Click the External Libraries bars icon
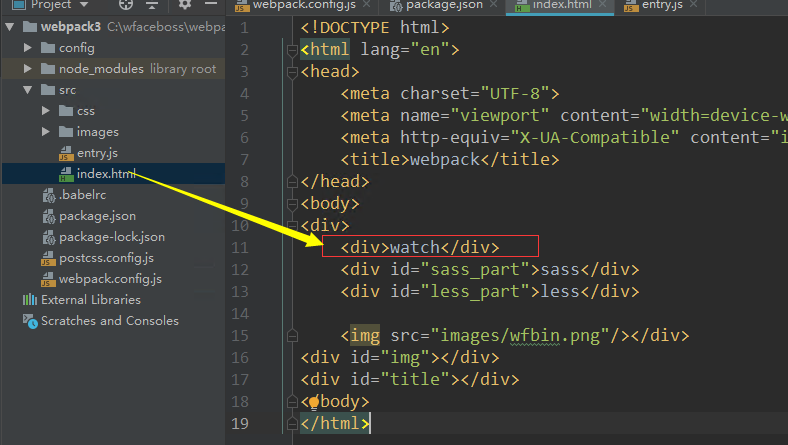Viewport: 788px width, 445px height. (x=30, y=300)
